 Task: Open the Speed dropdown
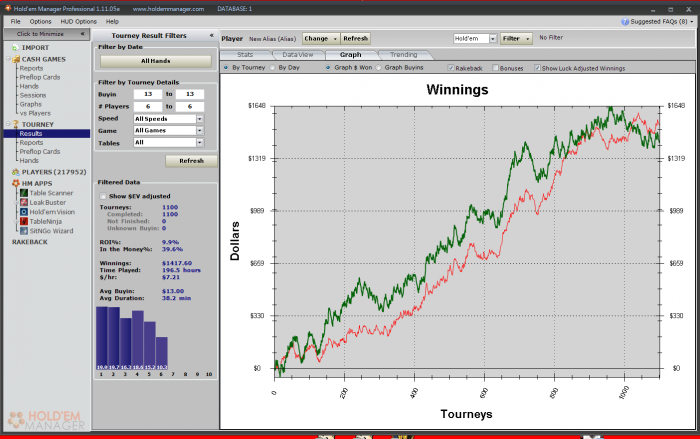point(200,119)
